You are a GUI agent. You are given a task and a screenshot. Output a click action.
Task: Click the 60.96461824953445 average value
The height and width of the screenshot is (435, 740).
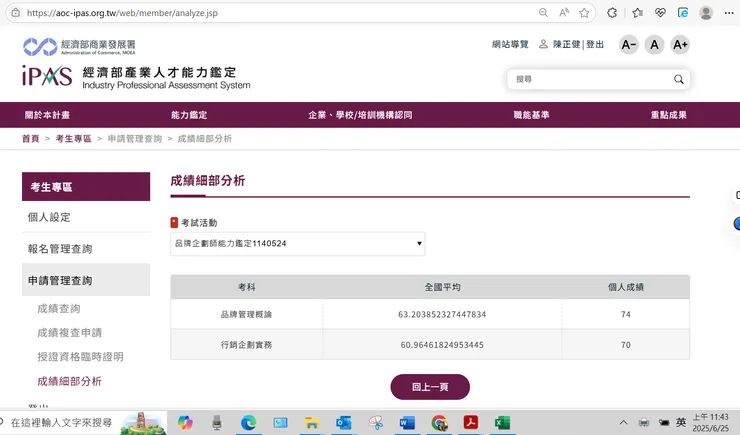click(442, 345)
